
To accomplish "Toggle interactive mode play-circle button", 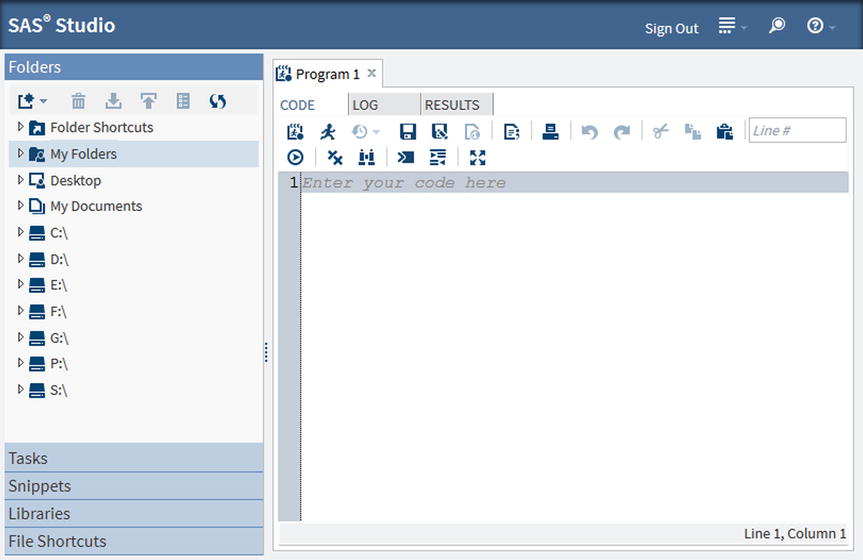I will [296, 157].
